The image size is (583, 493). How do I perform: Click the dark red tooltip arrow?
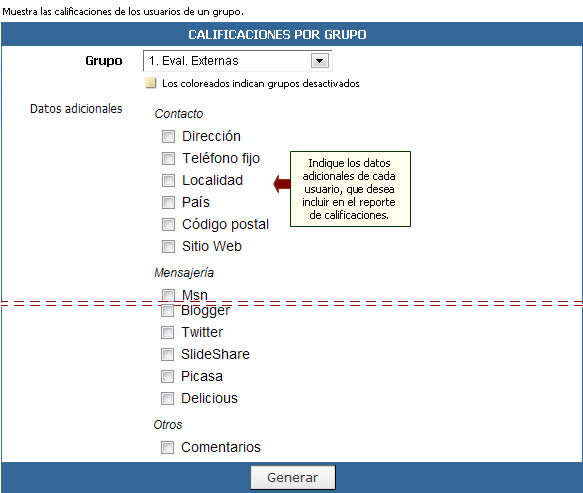point(282,184)
